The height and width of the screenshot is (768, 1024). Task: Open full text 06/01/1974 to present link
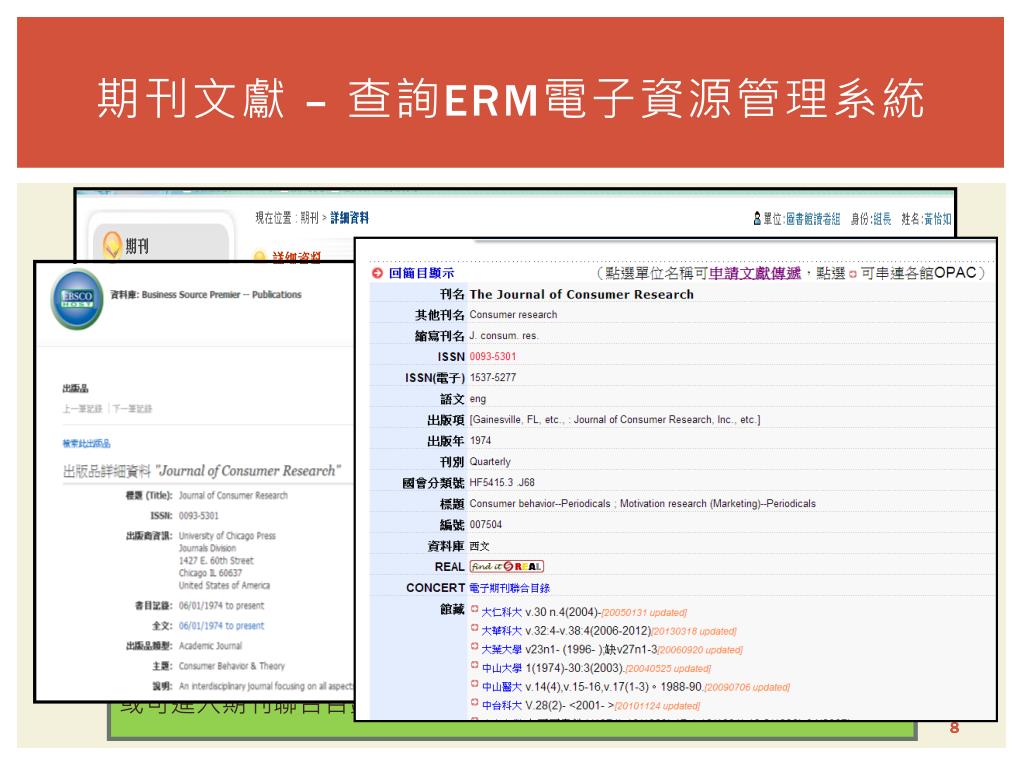coord(221,626)
